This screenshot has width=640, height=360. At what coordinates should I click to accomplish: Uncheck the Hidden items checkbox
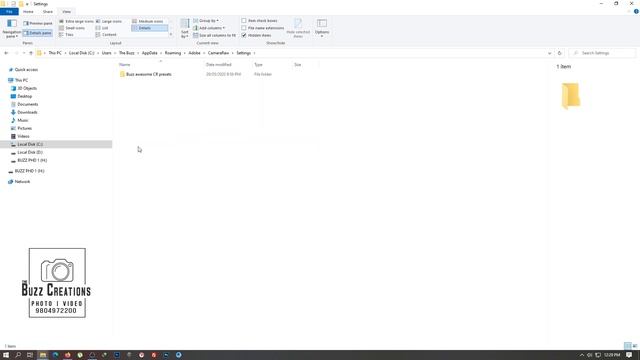[x=256, y=35]
